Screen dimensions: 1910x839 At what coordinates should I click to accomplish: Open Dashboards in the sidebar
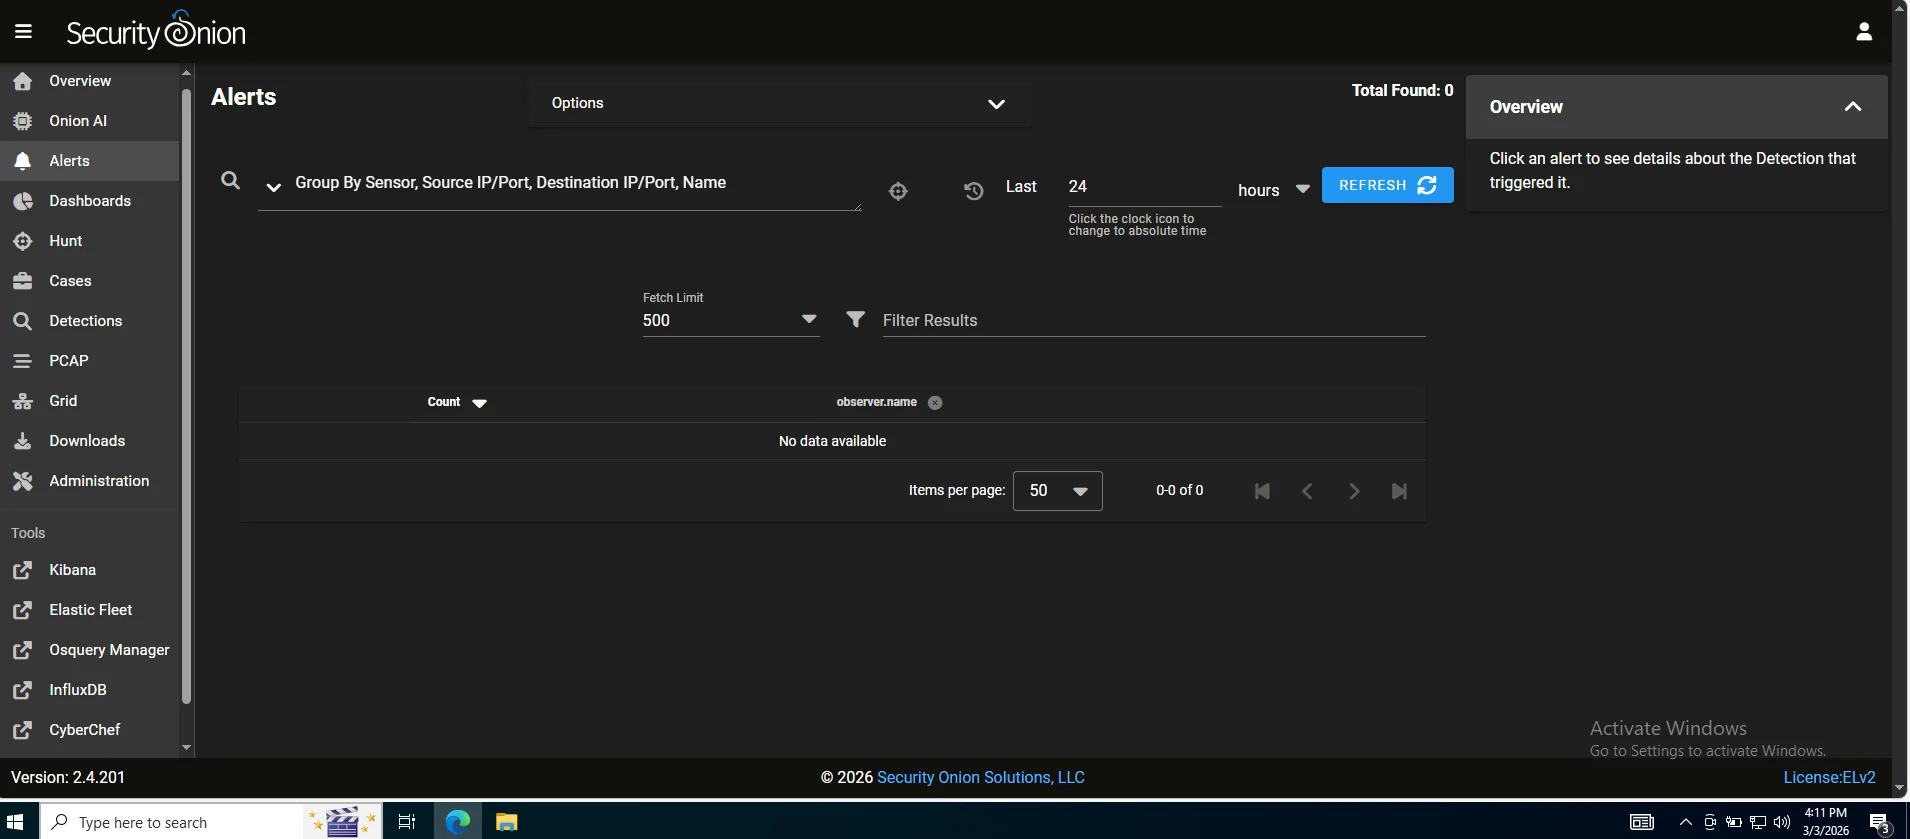pyautogui.click(x=90, y=201)
